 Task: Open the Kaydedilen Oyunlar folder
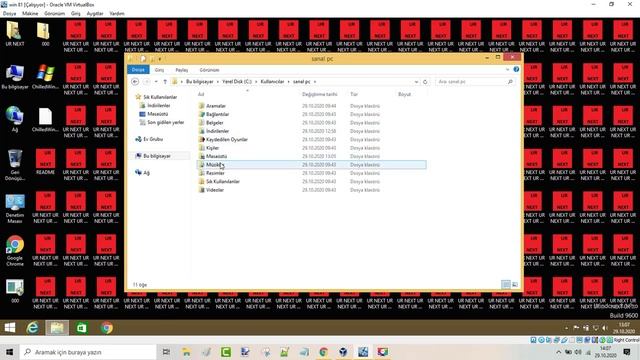pos(227,139)
